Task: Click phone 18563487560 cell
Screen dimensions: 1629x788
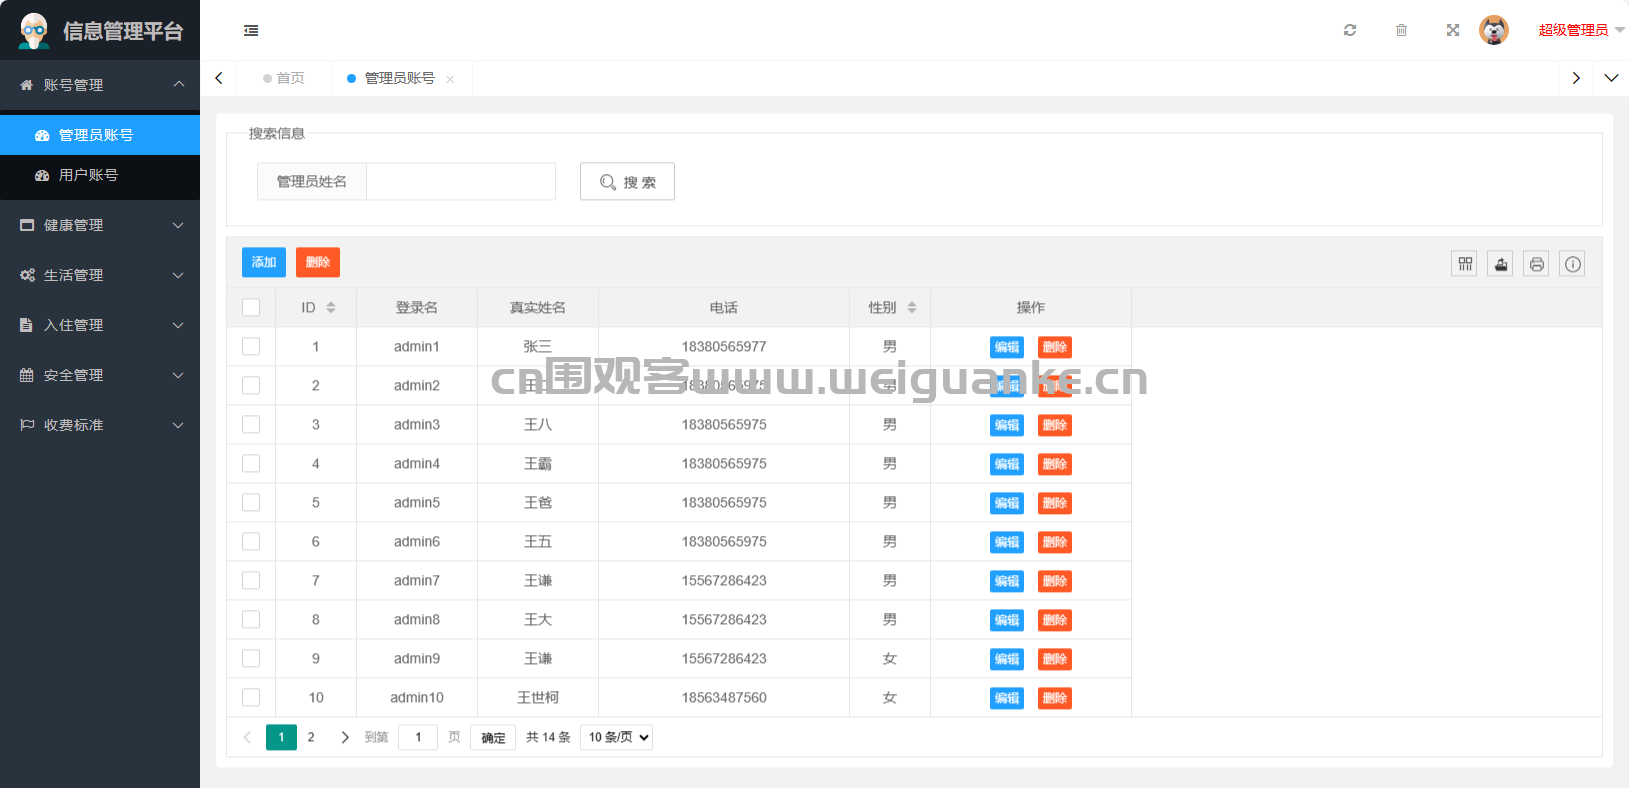Action: pyautogui.click(x=724, y=698)
